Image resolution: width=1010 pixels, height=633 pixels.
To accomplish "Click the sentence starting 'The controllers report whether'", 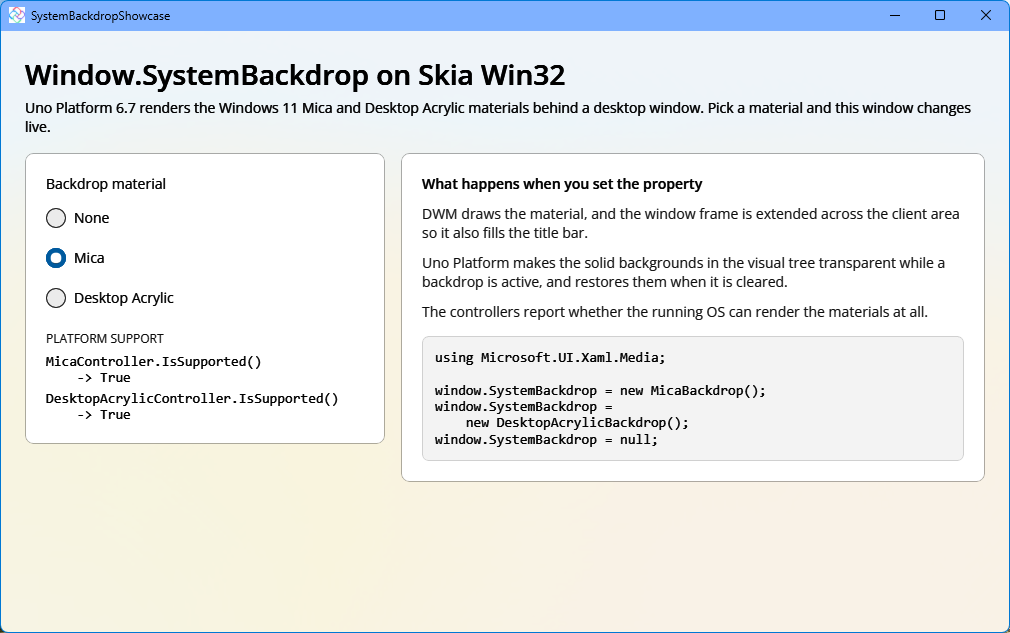I will pos(675,312).
